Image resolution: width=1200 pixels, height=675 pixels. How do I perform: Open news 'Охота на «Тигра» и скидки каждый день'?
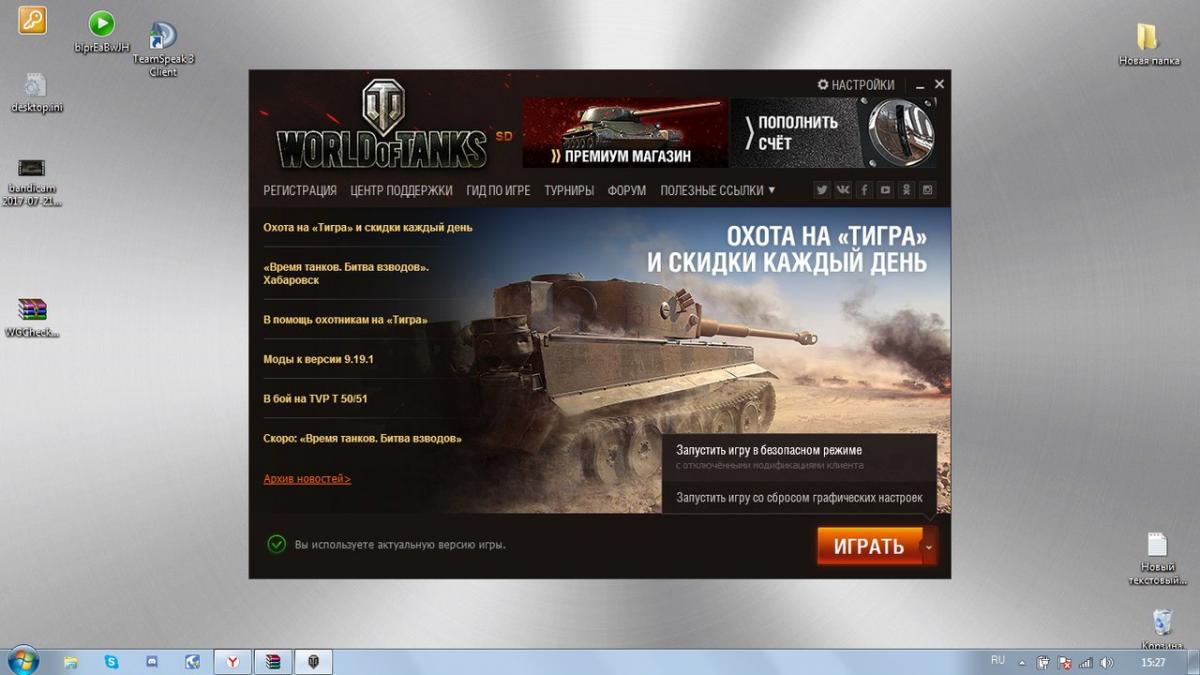[368, 227]
